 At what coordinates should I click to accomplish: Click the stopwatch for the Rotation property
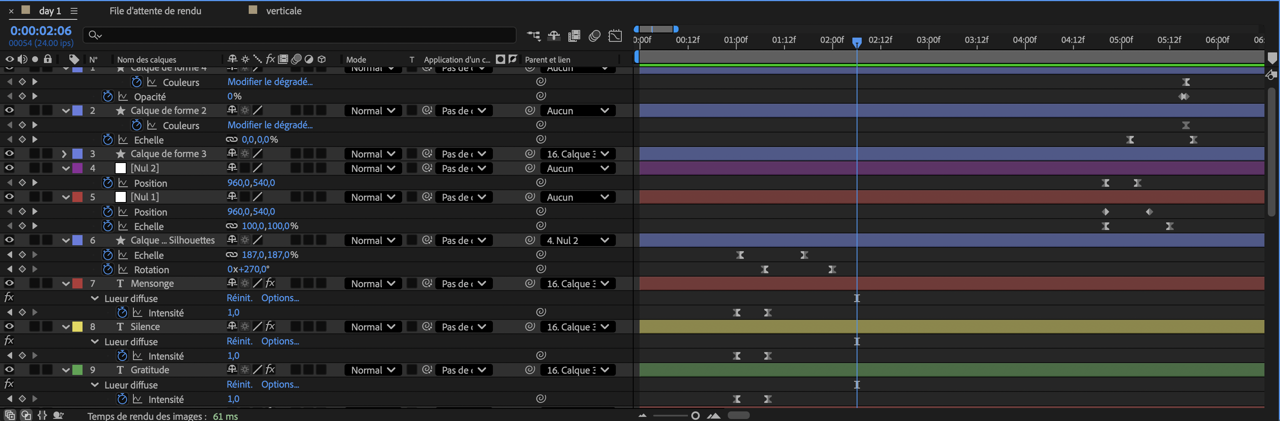108,270
